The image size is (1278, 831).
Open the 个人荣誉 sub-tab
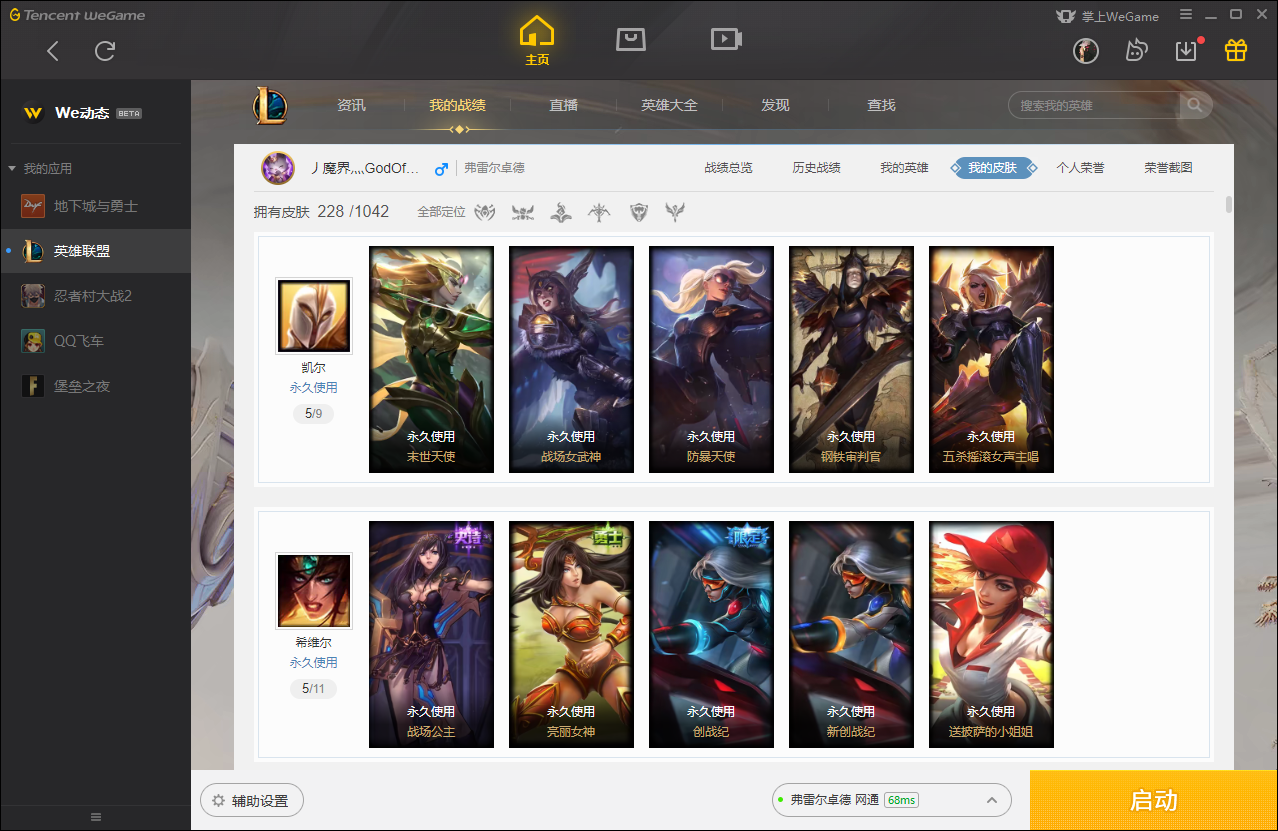click(1080, 168)
